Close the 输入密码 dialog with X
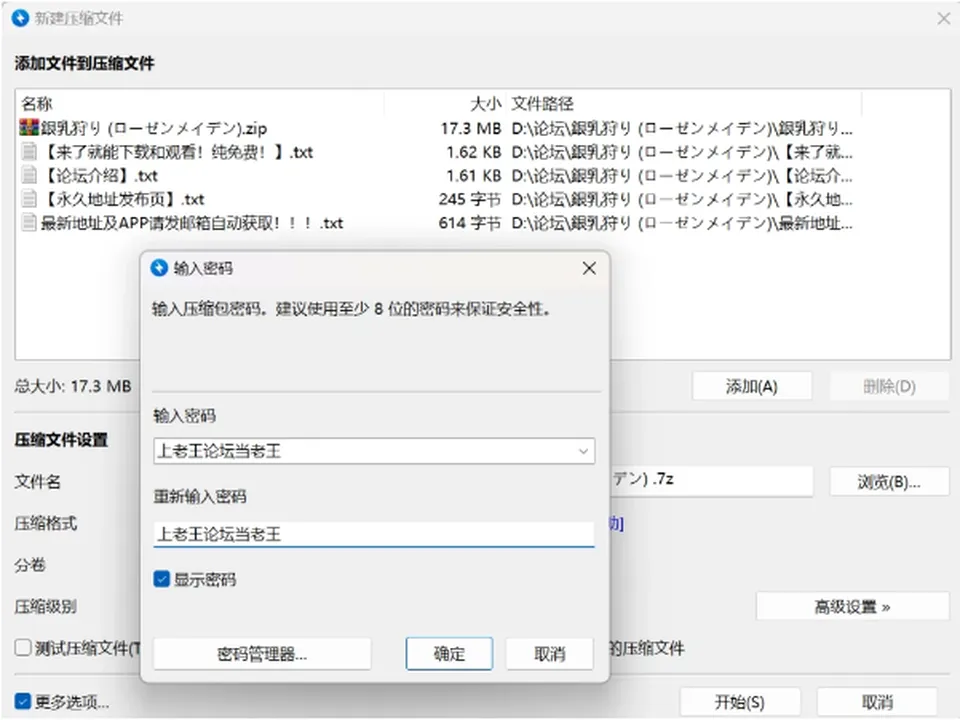The height and width of the screenshot is (720, 960). click(x=589, y=268)
